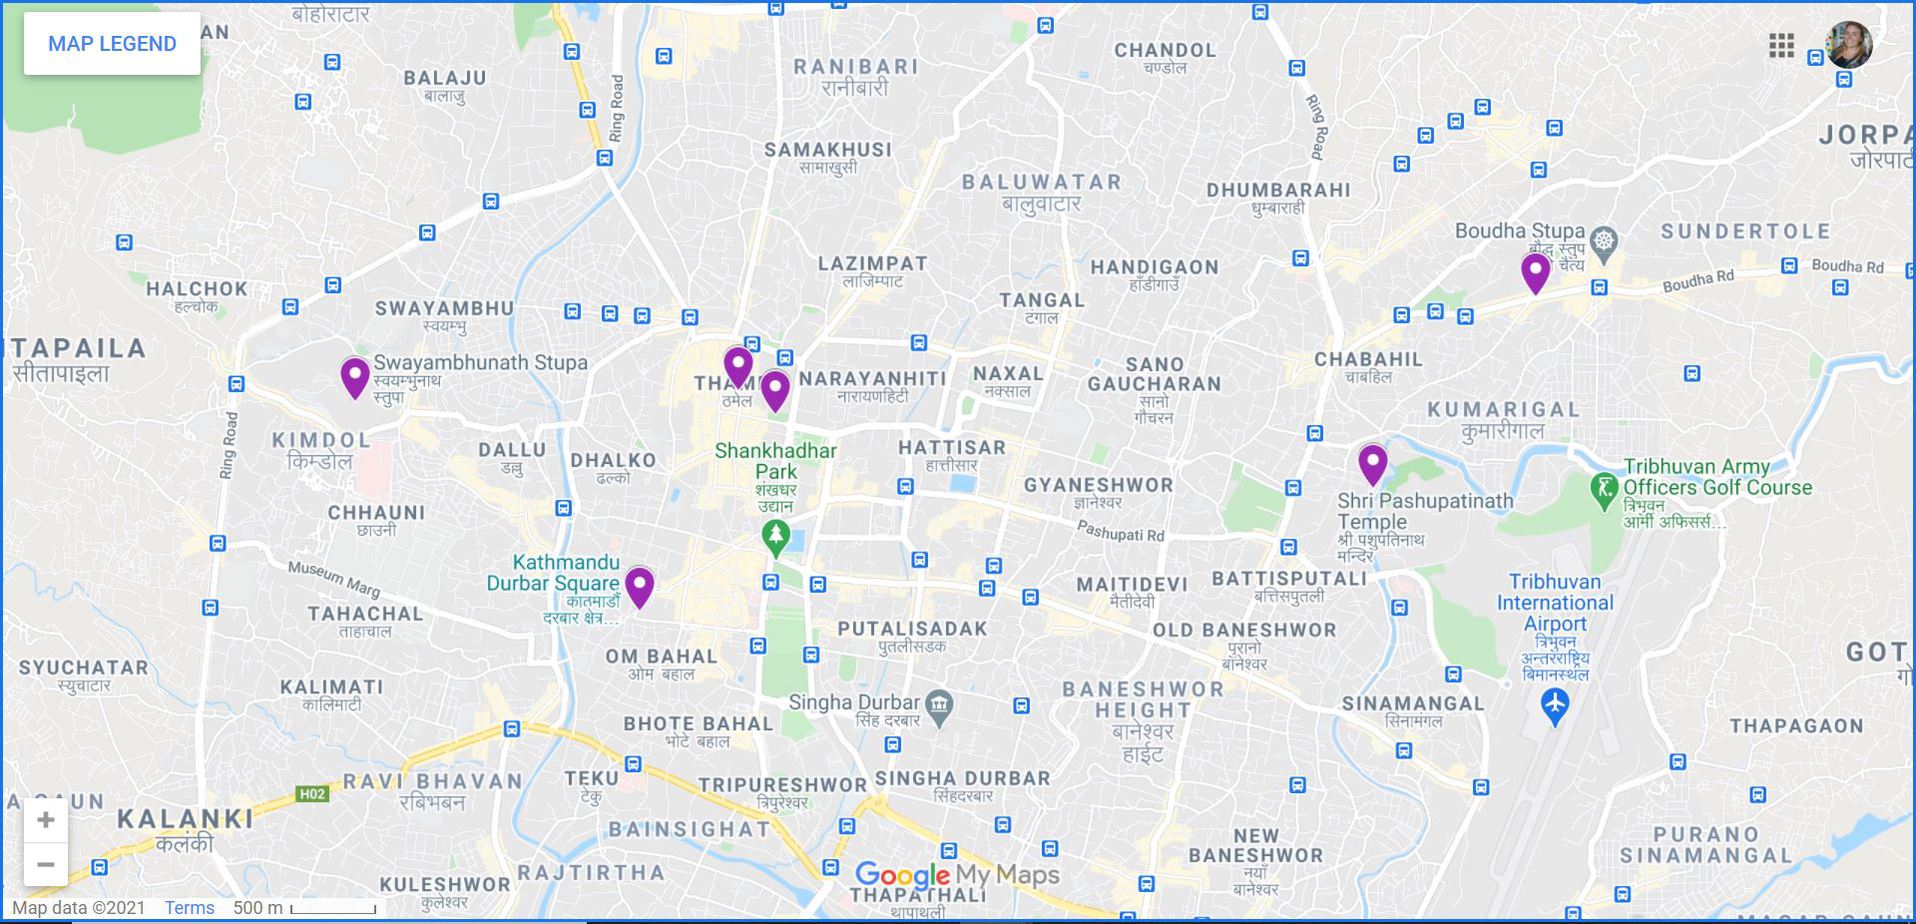Viewport: 1916px width, 924px height.
Task: Open the Terms link
Action: click(x=189, y=908)
